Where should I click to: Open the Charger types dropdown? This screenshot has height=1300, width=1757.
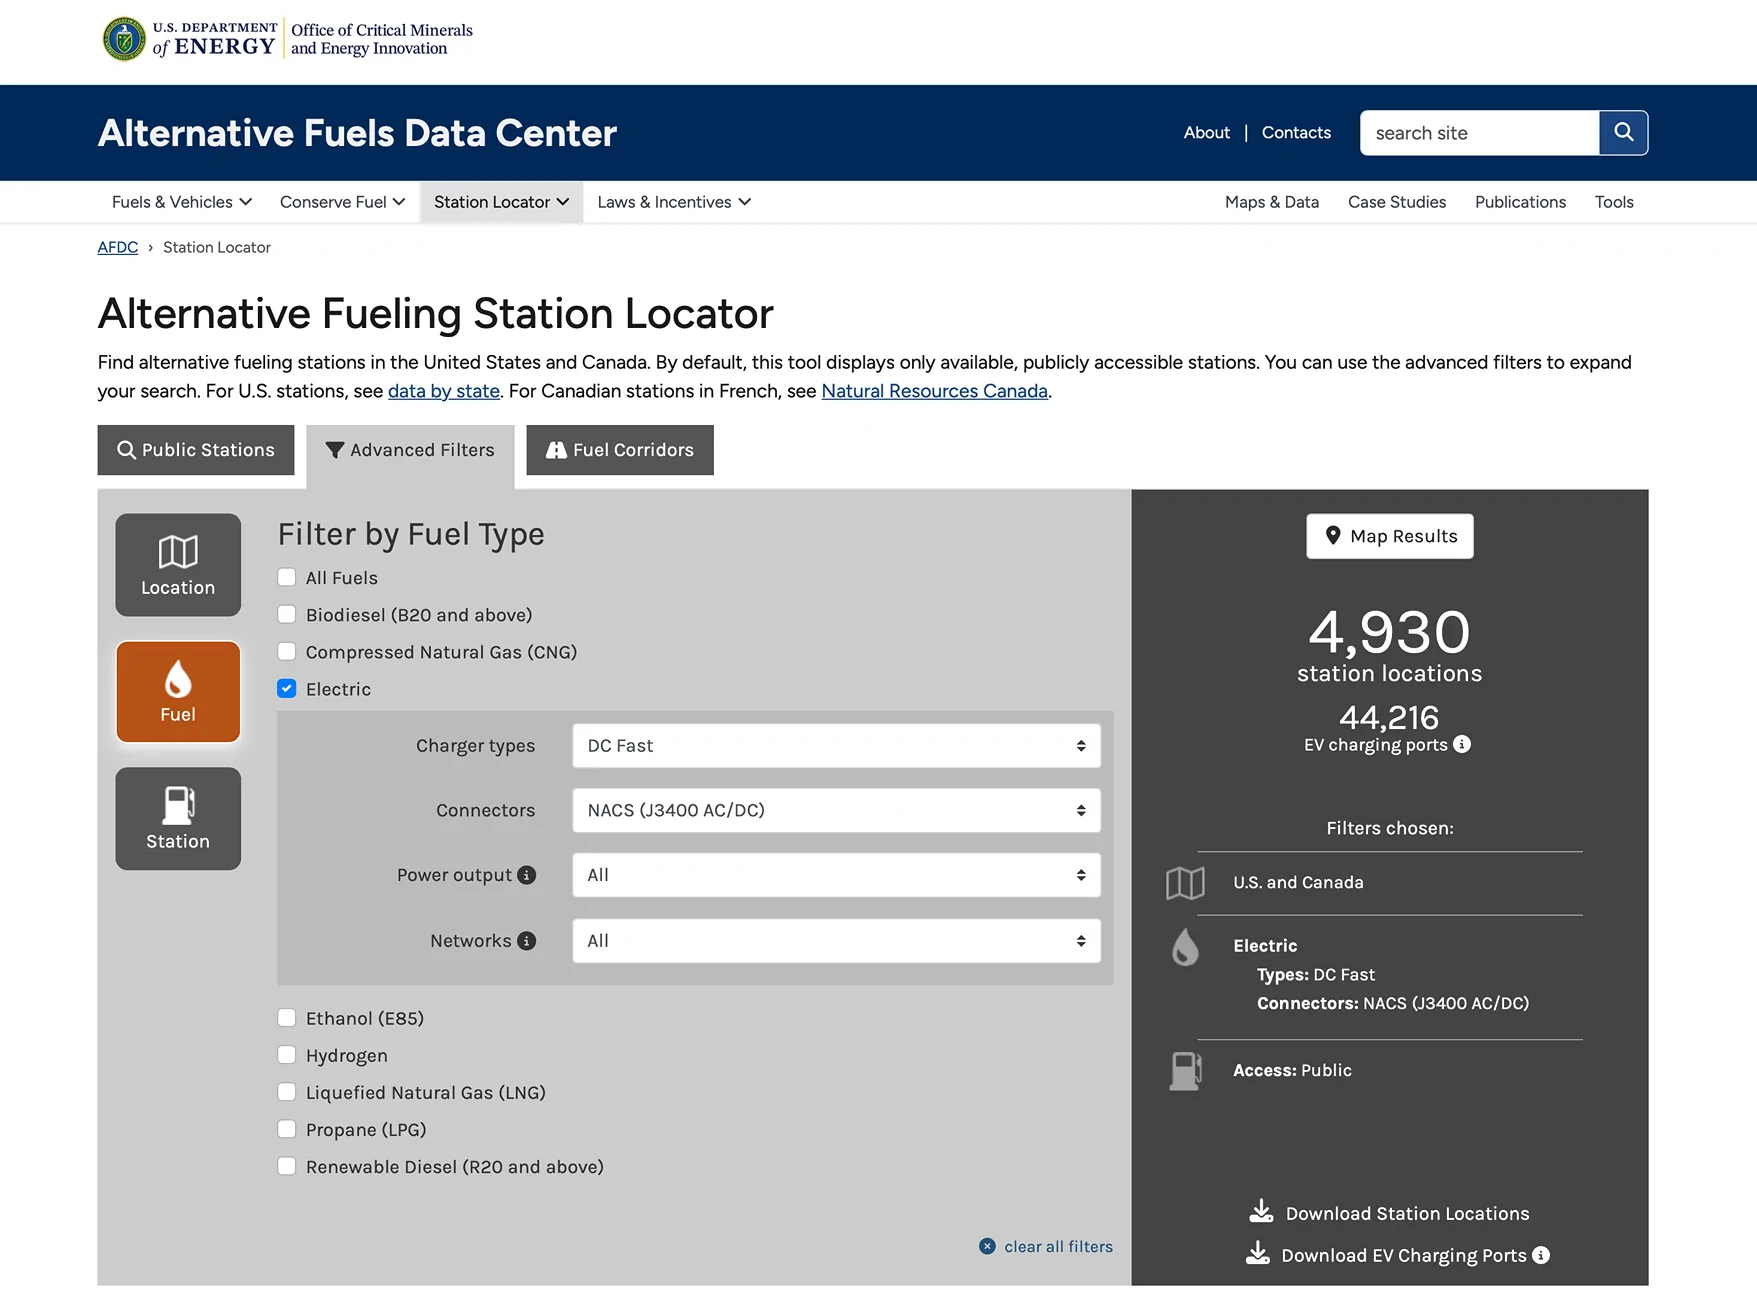pyautogui.click(x=836, y=746)
